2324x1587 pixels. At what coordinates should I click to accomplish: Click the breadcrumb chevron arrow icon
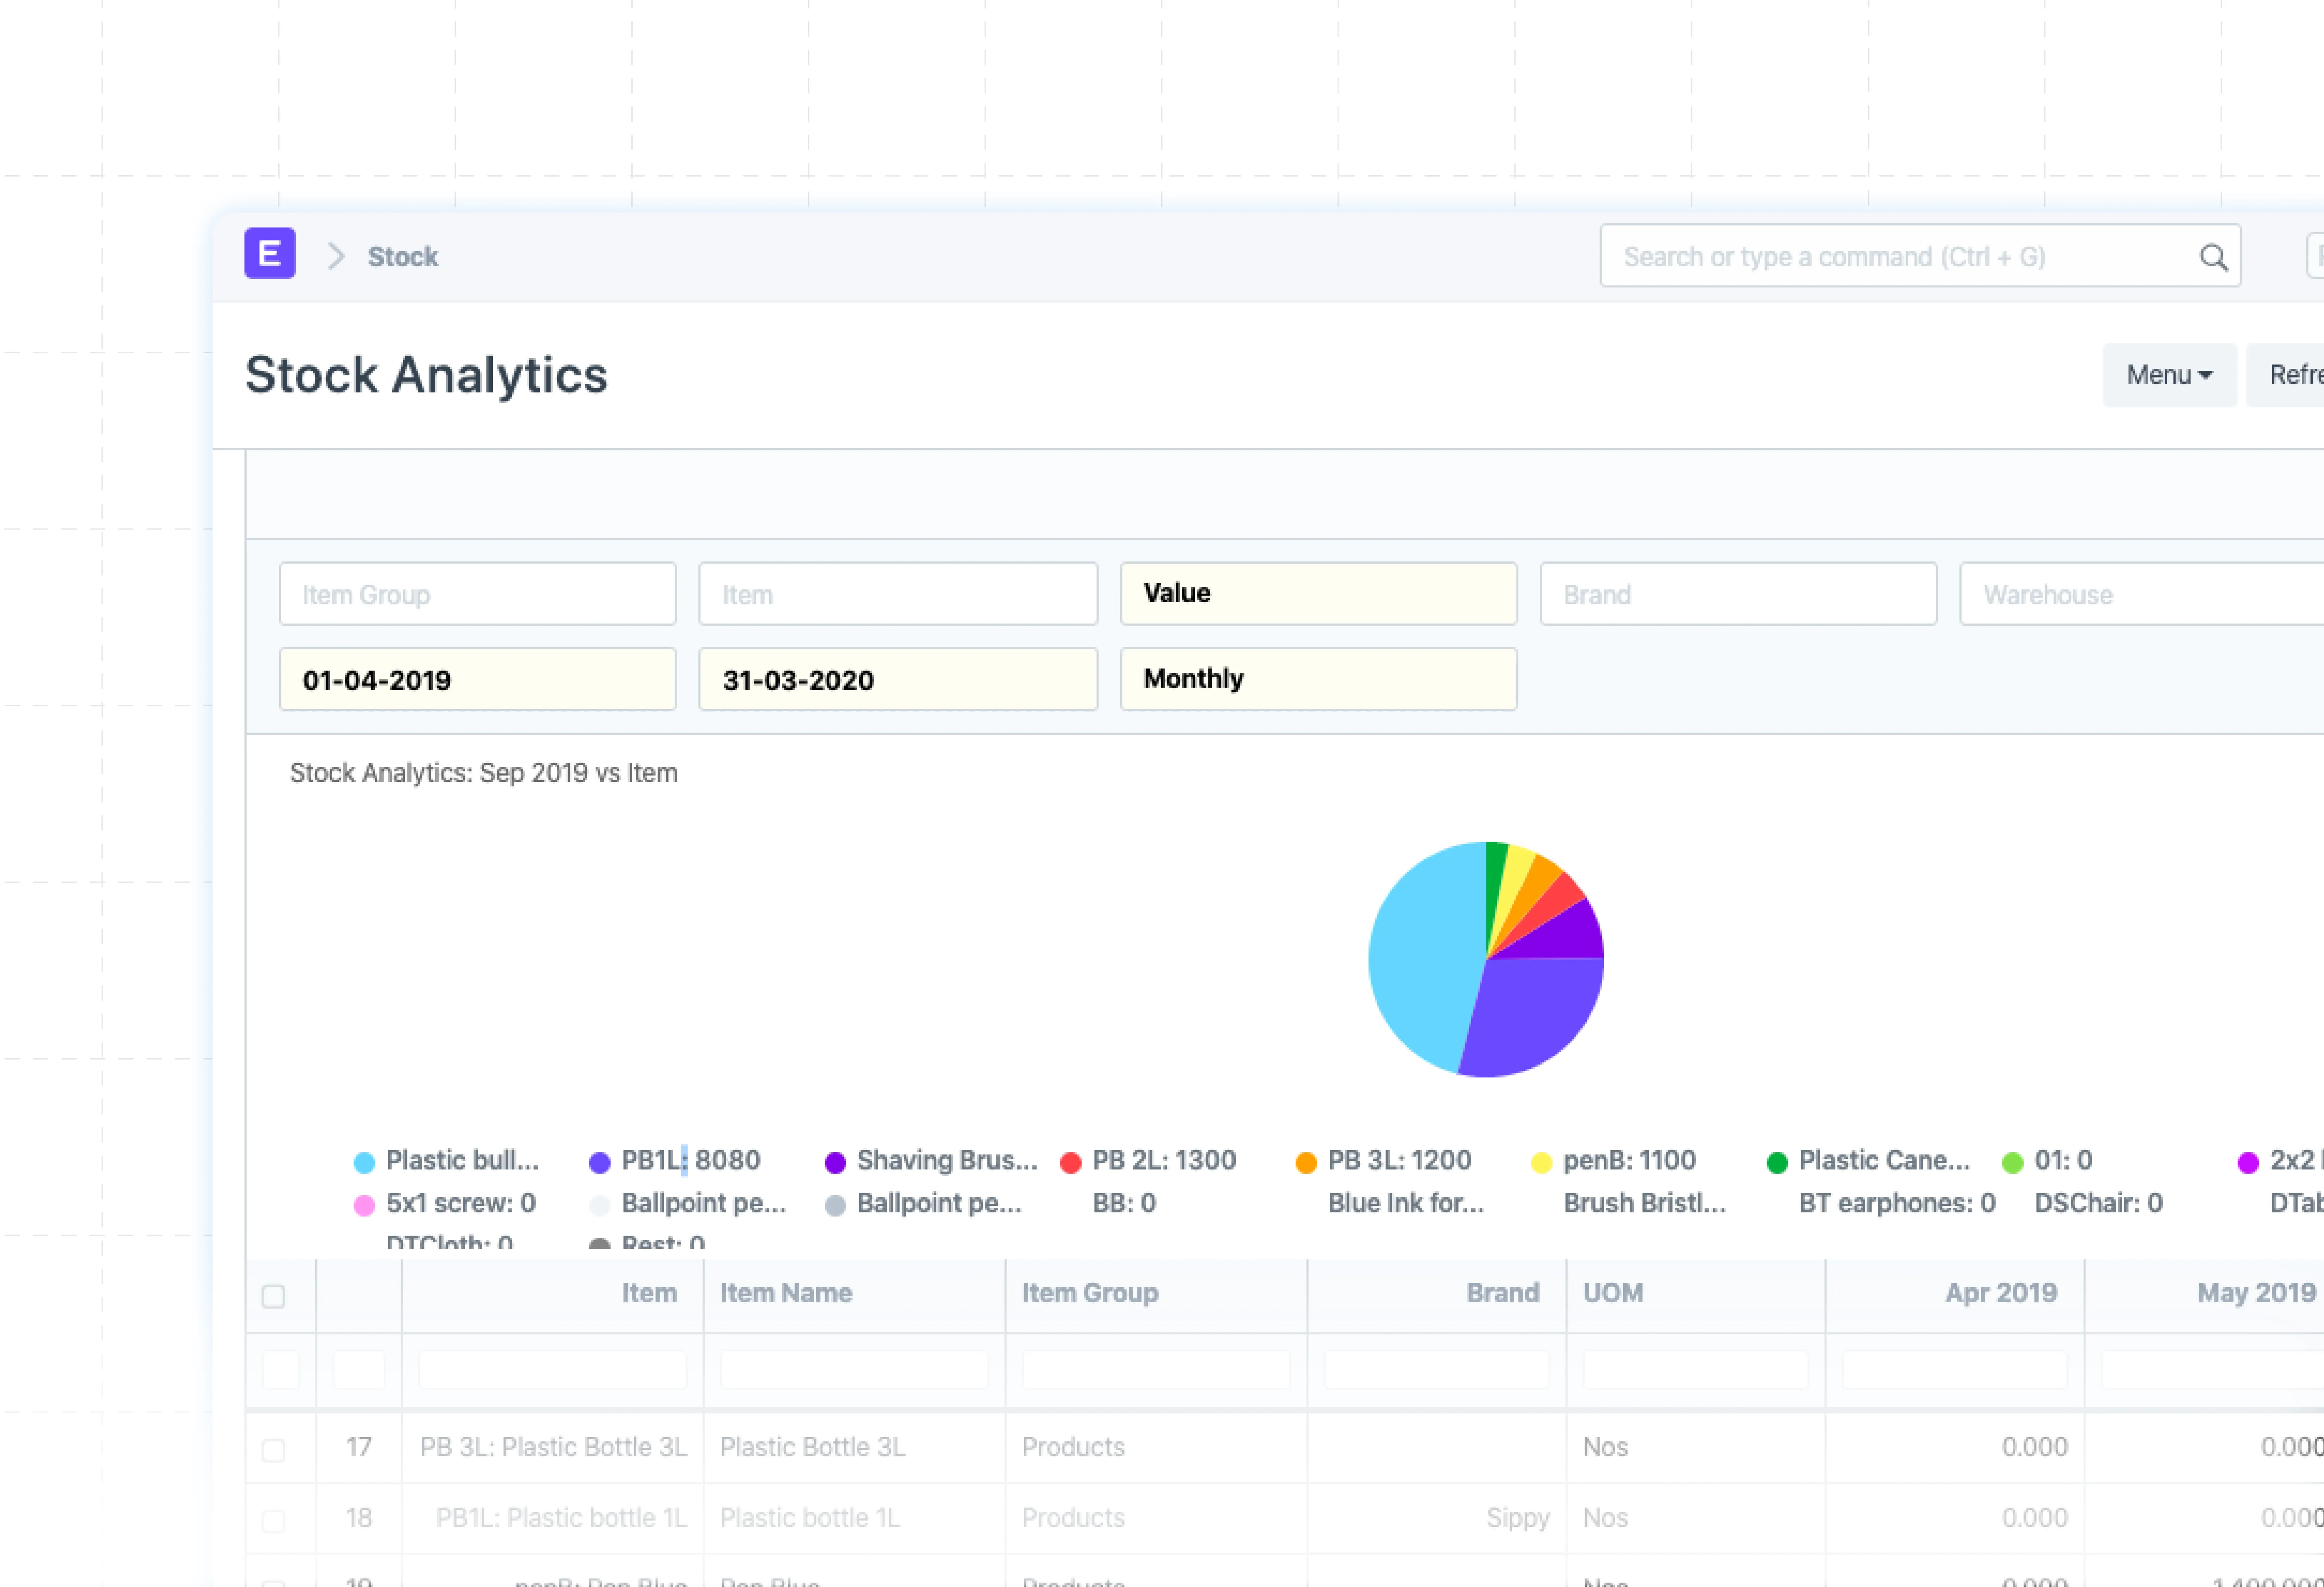tap(336, 257)
